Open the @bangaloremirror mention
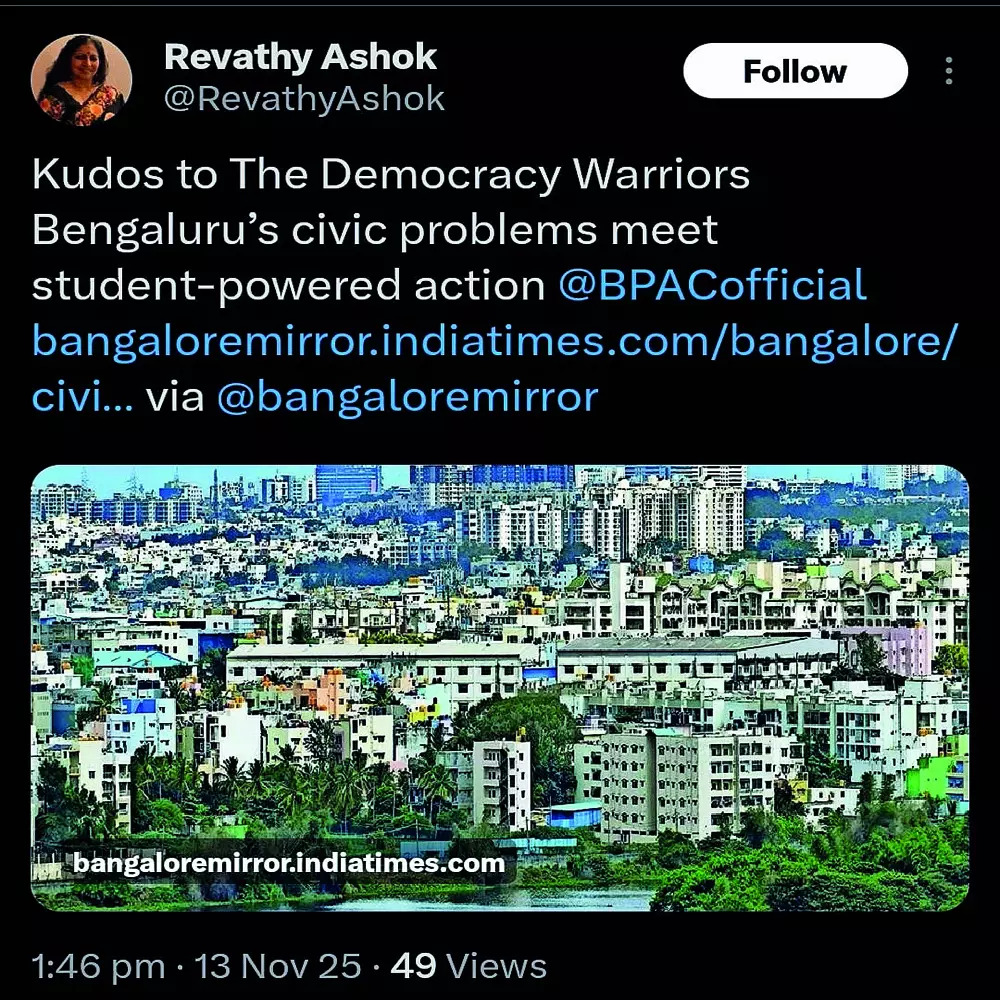Viewport: 1000px width, 1000px height. (x=408, y=397)
